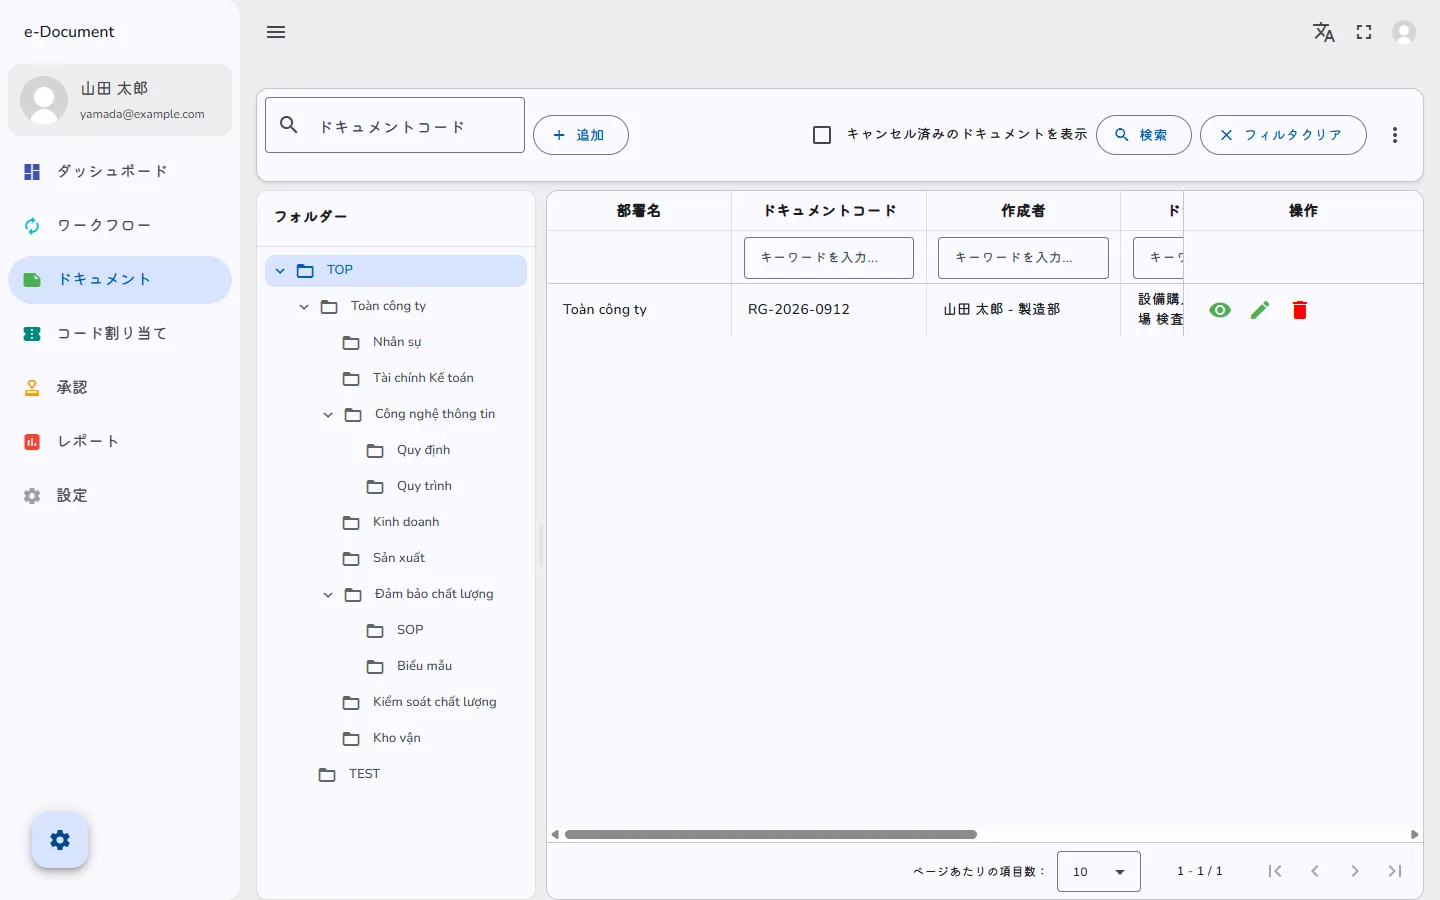This screenshot has height=900, width=1440.
Task: Click the フィルタクリア button
Action: point(1283,135)
